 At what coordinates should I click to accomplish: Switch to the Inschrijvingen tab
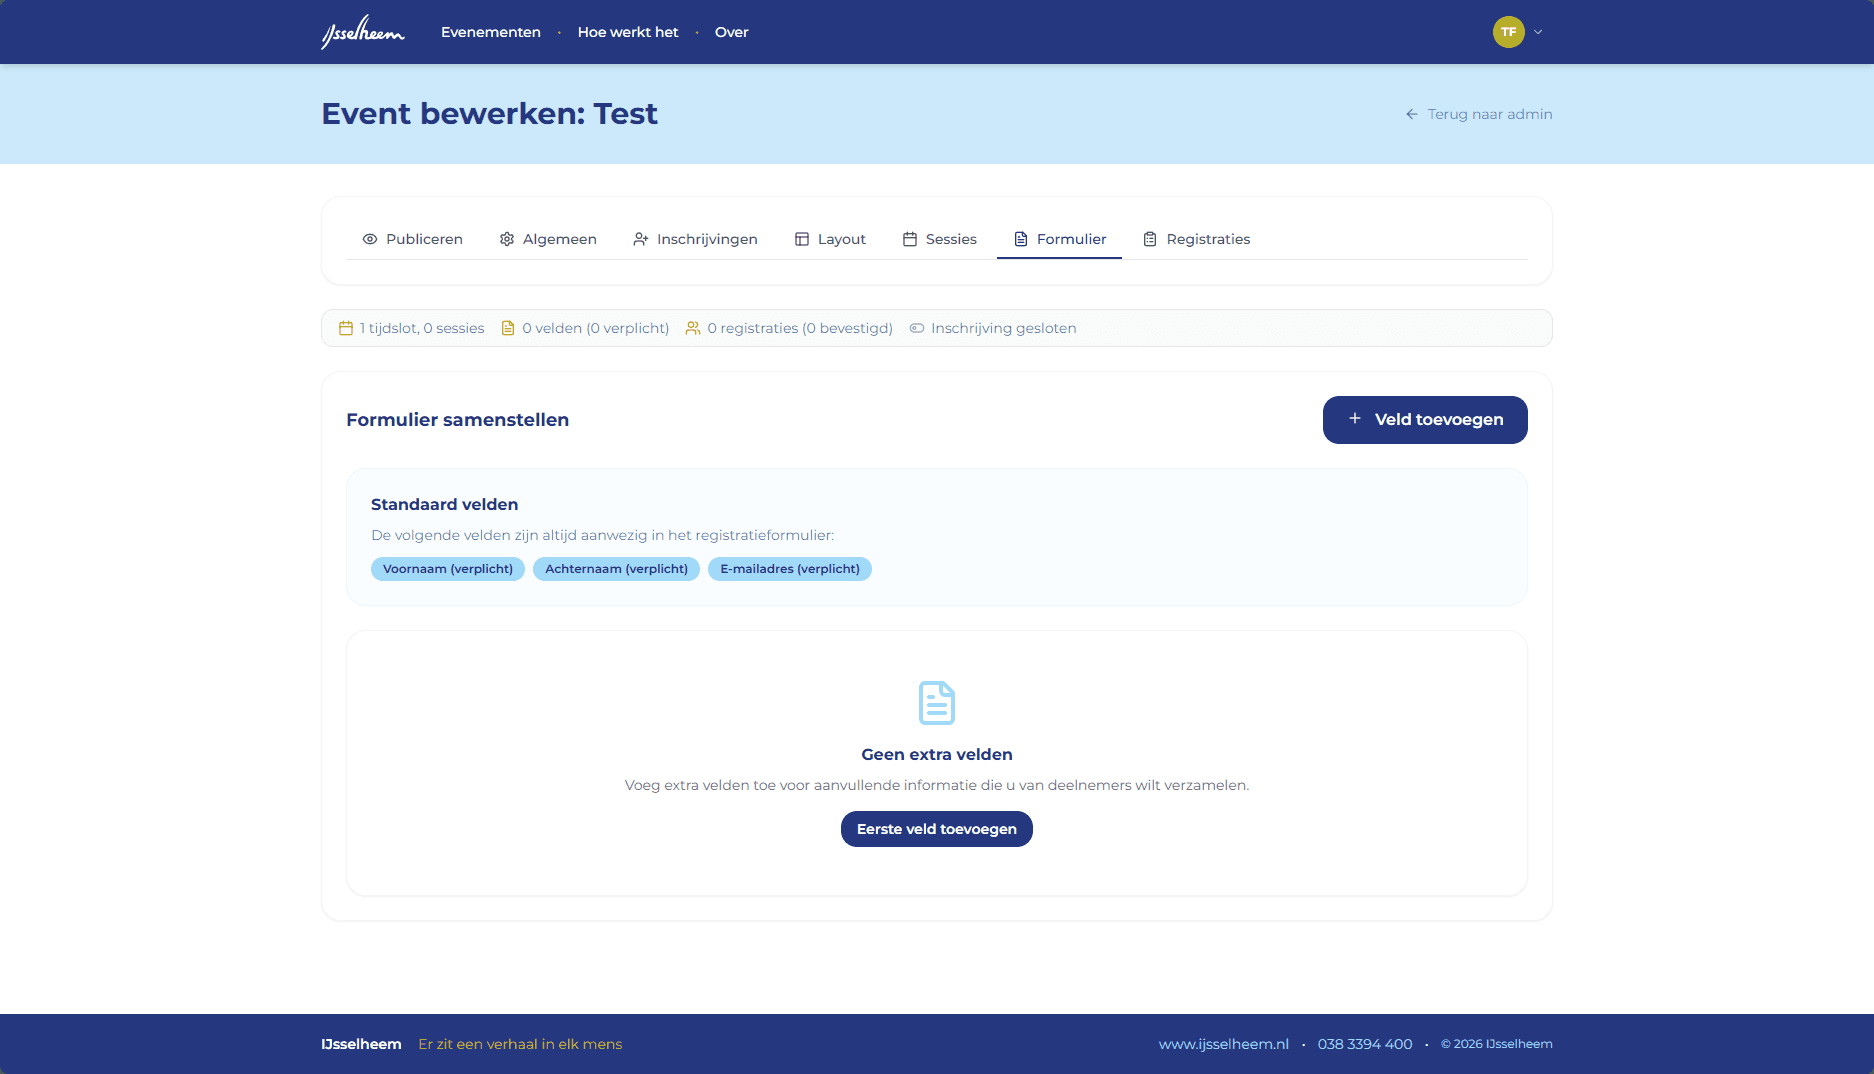[x=695, y=239]
